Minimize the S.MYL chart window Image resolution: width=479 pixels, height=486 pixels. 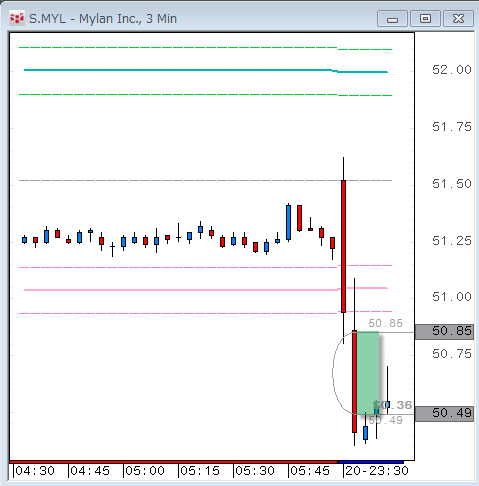pos(392,19)
